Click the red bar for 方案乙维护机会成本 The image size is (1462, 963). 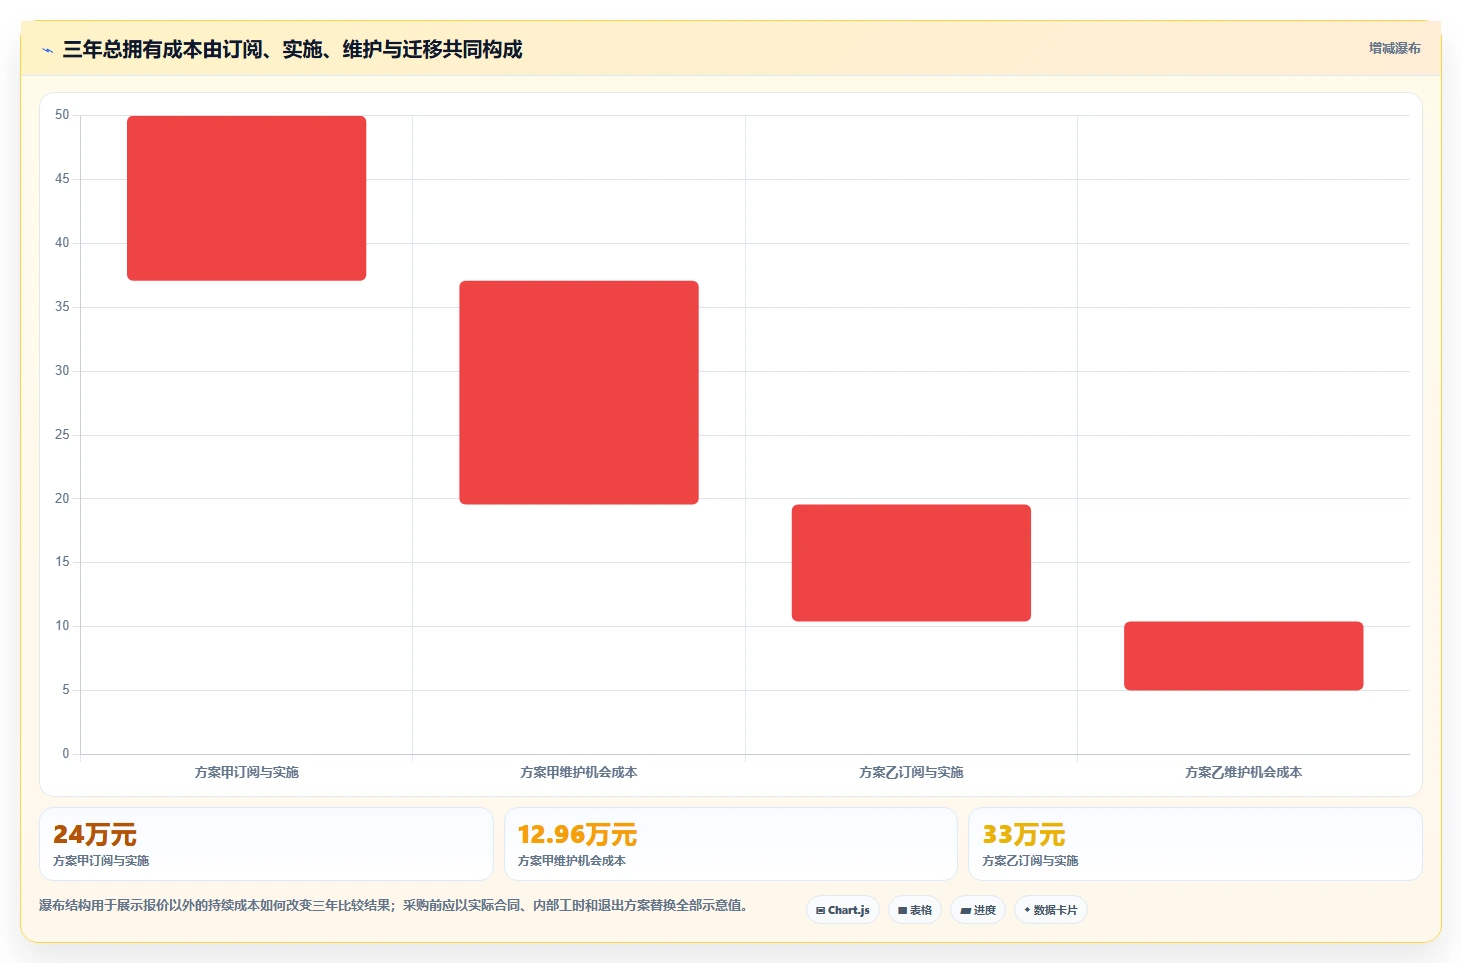pos(1243,656)
